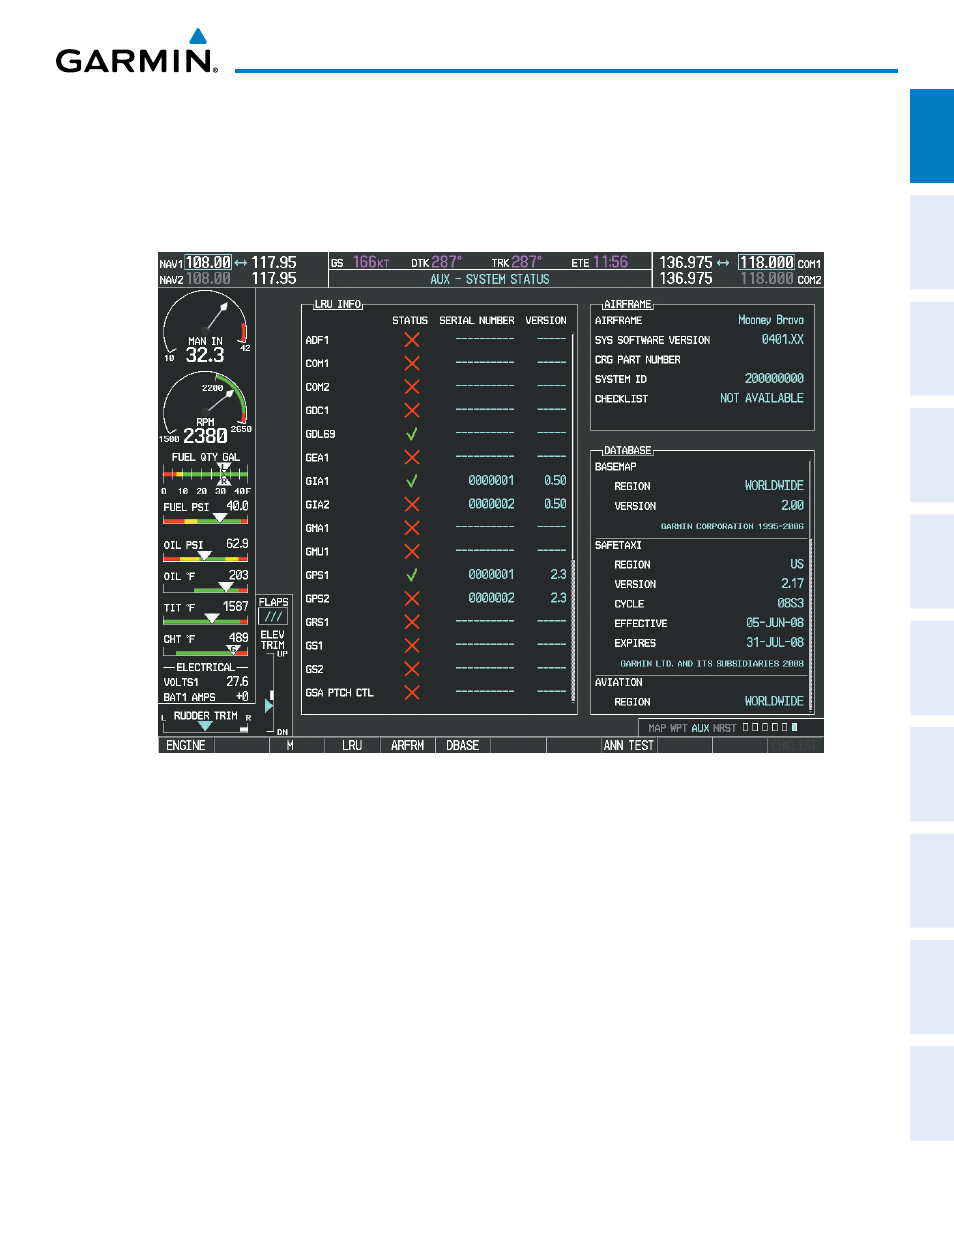Click the AUX page group label

pyautogui.click(x=700, y=728)
